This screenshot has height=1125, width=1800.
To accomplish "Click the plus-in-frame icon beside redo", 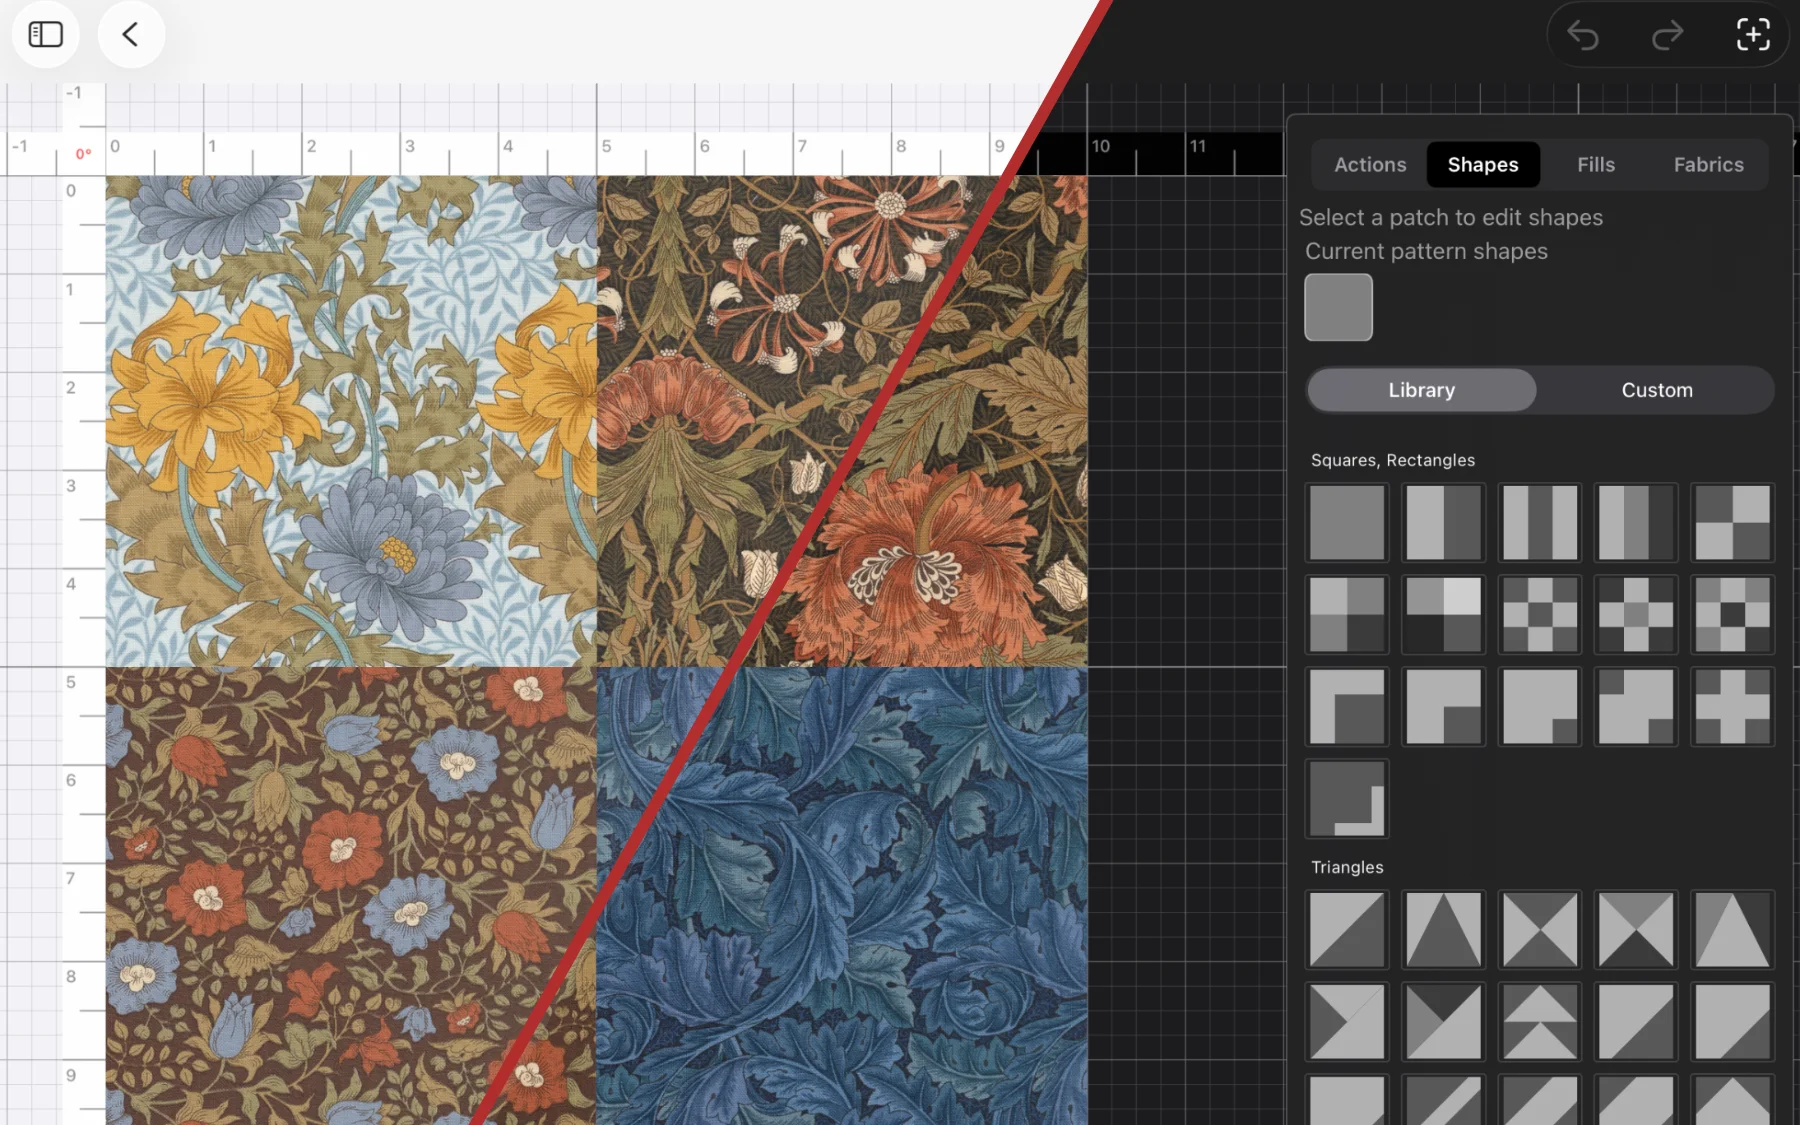I will point(1753,36).
